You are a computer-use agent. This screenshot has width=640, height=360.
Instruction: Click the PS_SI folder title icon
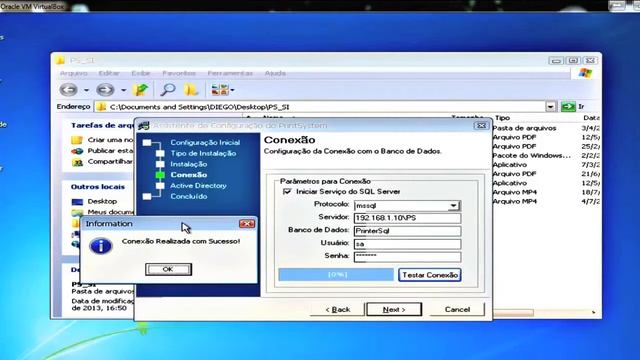(60, 60)
